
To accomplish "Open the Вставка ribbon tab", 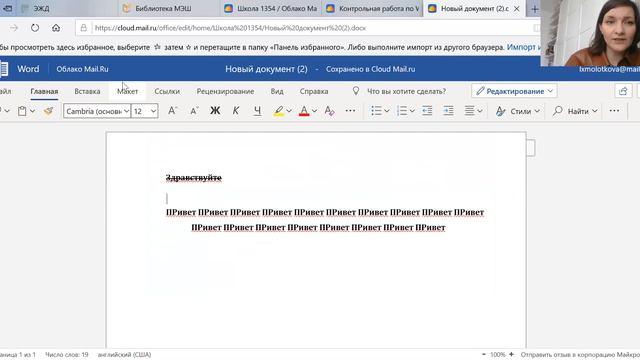I will [x=87, y=91].
